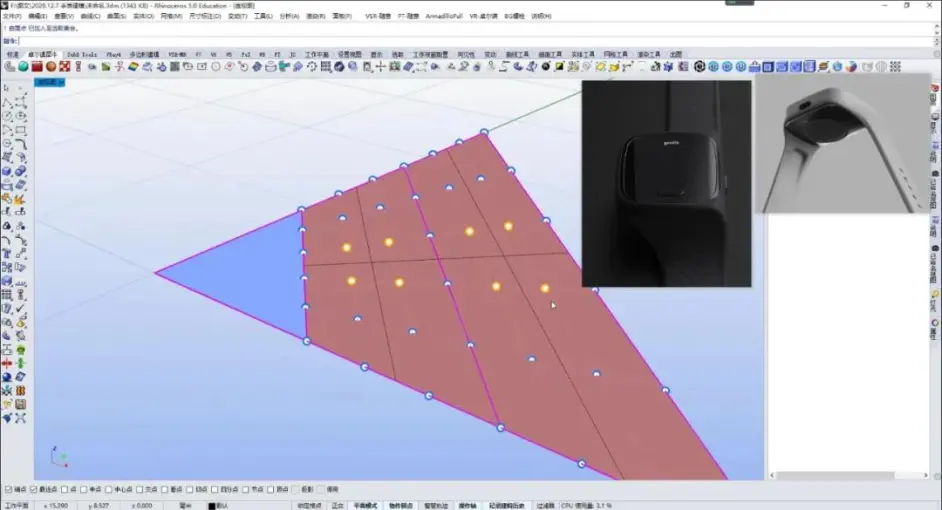942x510 pixels.
Task: Toggle 智慧轨迹 SmartTrack in status bar
Action: [x=436, y=506]
